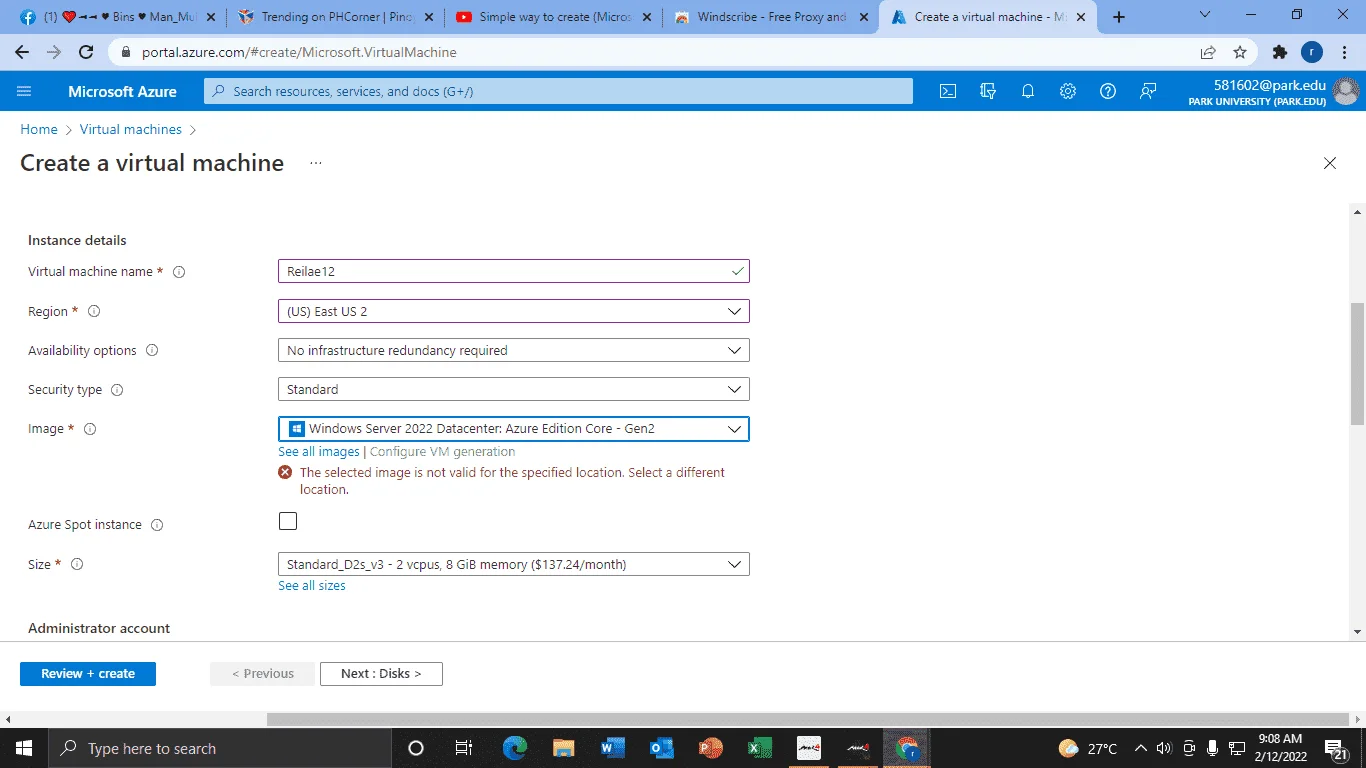Open the notifications bell

(x=1028, y=91)
